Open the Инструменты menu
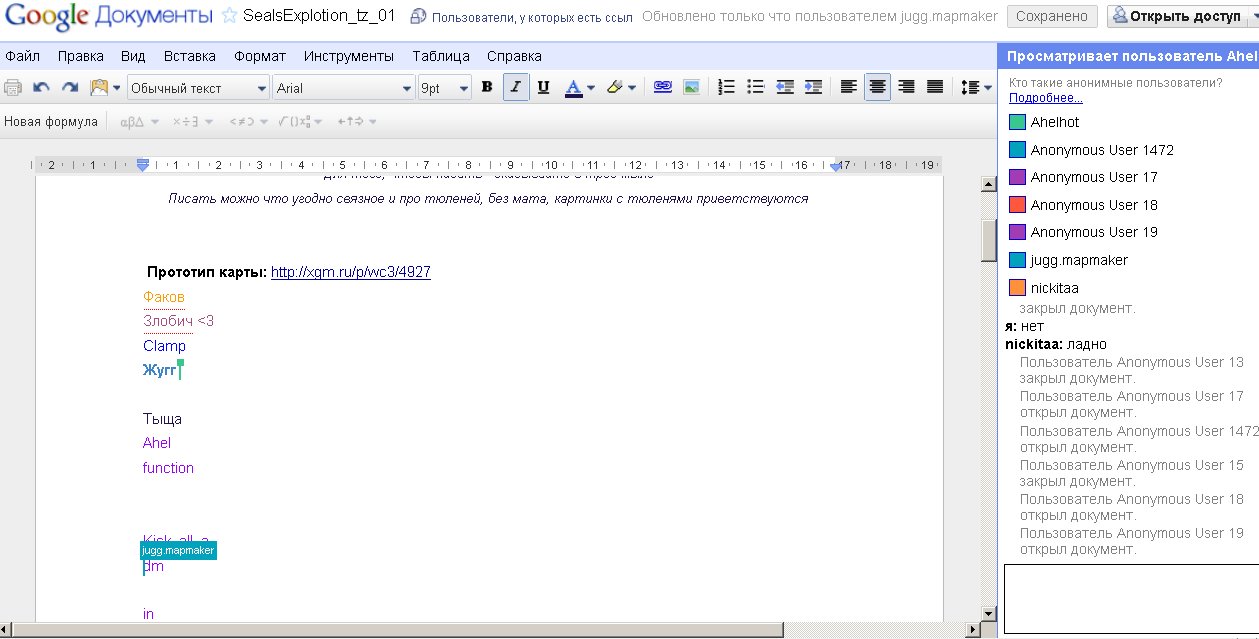Viewport: 1259px width, 639px height. (349, 56)
